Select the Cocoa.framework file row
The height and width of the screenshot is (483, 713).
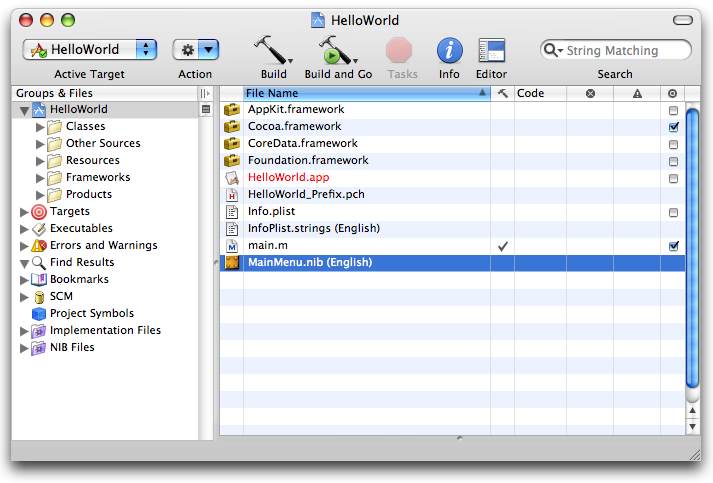click(452, 126)
